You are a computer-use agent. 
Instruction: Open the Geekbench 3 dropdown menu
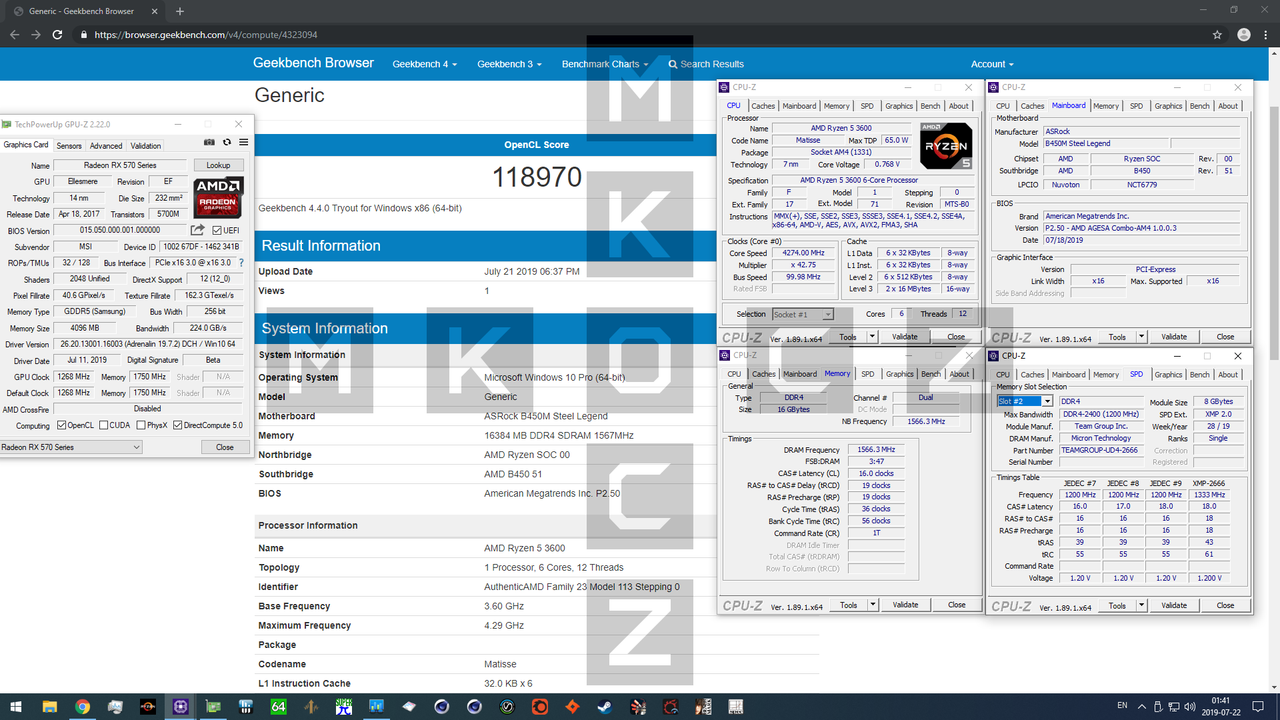click(509, 64)
